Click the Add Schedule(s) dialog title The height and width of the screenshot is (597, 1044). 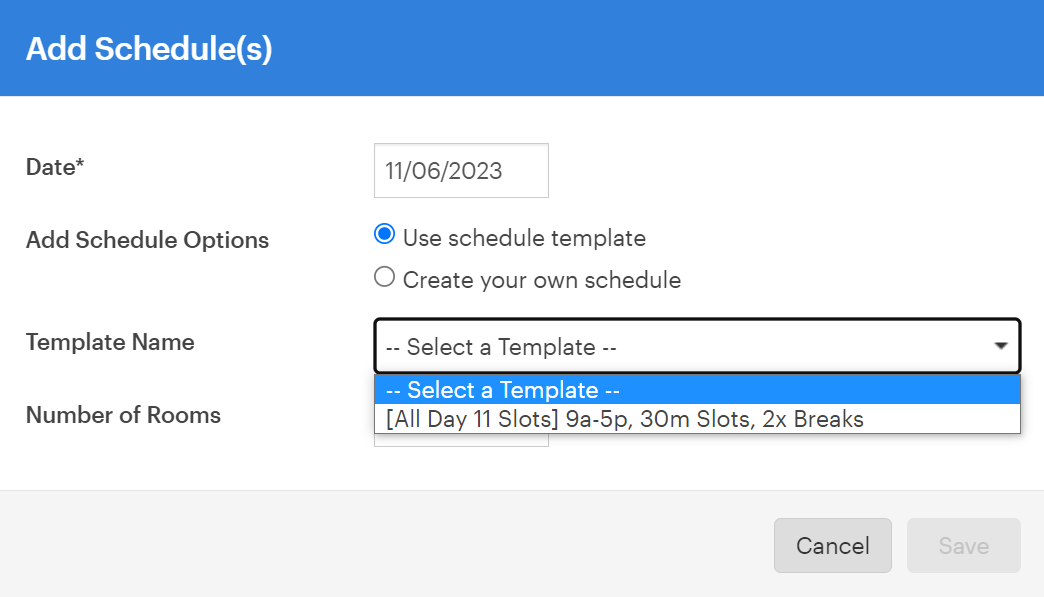coord(149,49)
